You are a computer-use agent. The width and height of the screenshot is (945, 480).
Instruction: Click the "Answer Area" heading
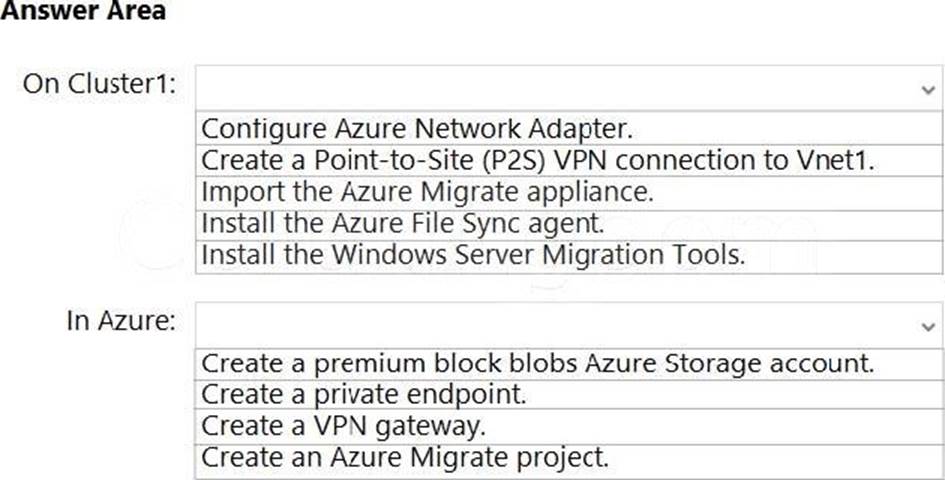(x=82, y=12)
